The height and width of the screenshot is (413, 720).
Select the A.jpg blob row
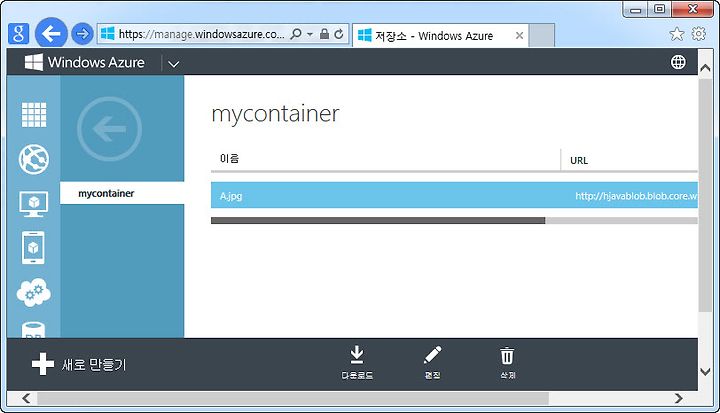[454, 196]
